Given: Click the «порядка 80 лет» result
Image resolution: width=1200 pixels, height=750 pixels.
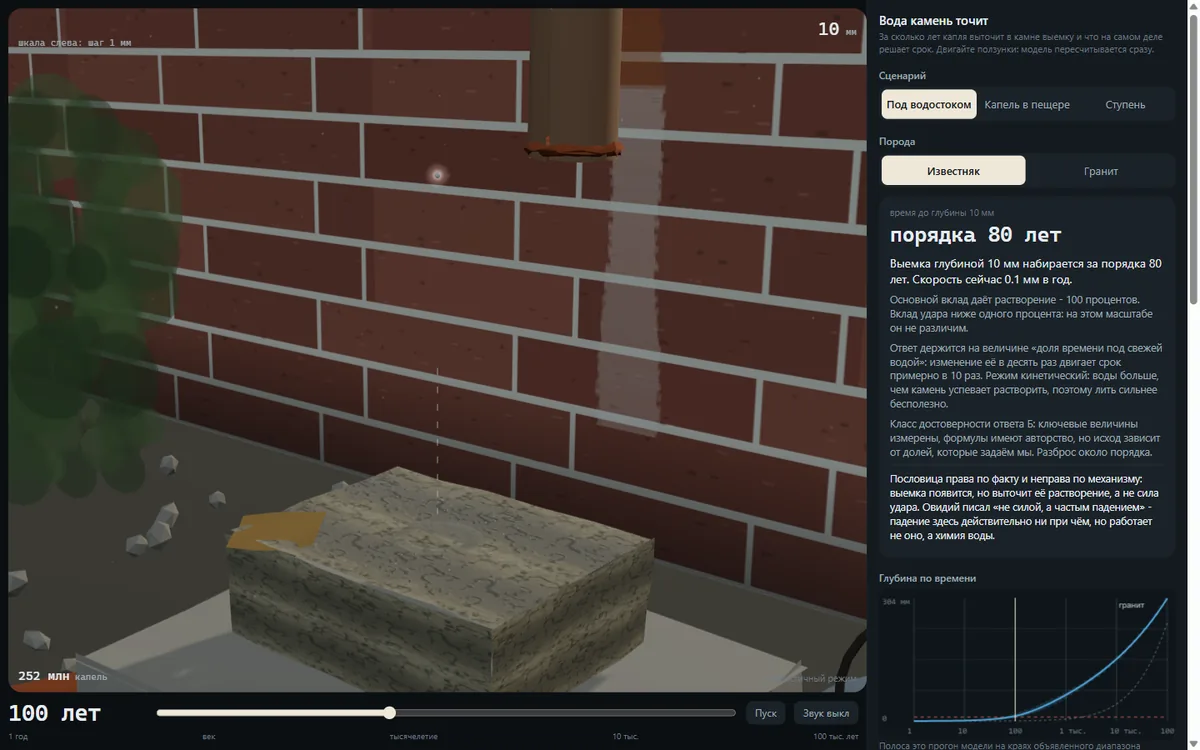Looking at the screenshot, I should click(976, 235).
